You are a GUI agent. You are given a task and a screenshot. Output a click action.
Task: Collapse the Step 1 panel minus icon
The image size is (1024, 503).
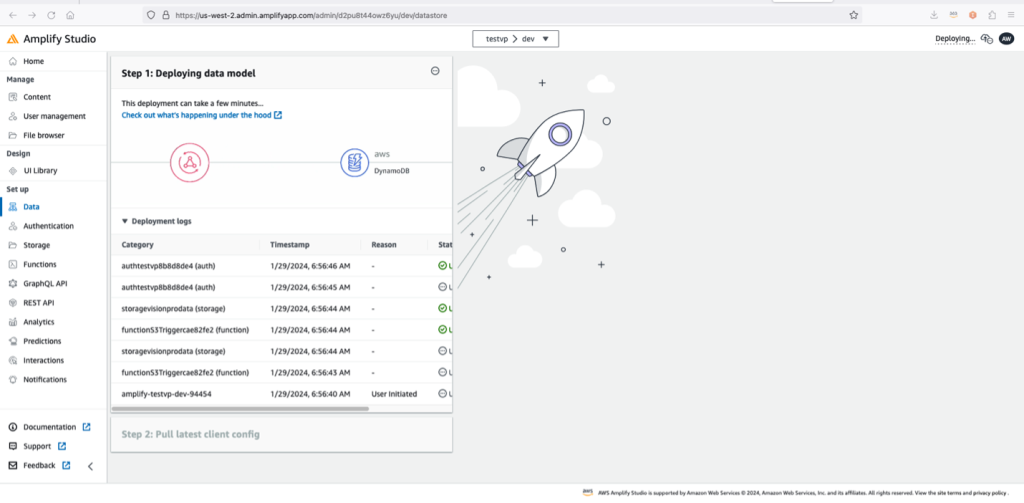pos(435,71)
